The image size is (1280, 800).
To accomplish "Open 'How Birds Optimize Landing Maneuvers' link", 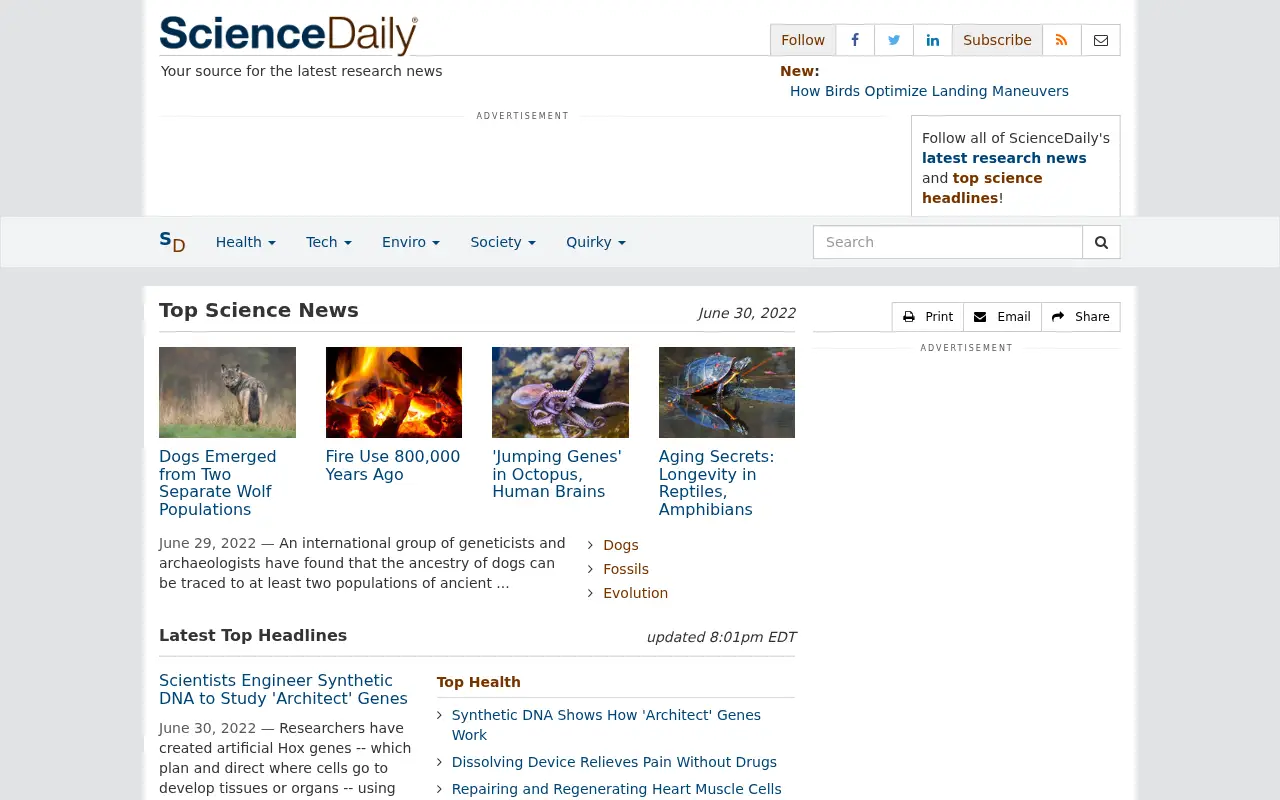I will 929,91.
